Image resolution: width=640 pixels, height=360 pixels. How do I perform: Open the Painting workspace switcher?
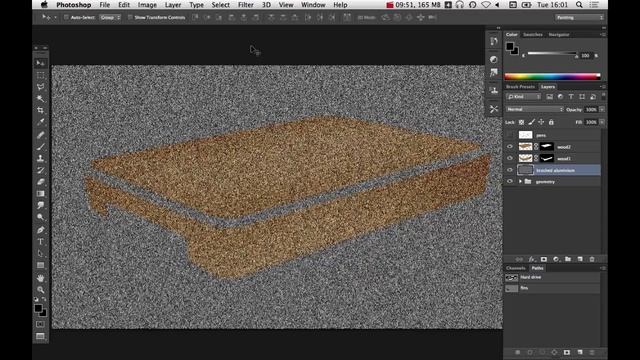[579, 18]
